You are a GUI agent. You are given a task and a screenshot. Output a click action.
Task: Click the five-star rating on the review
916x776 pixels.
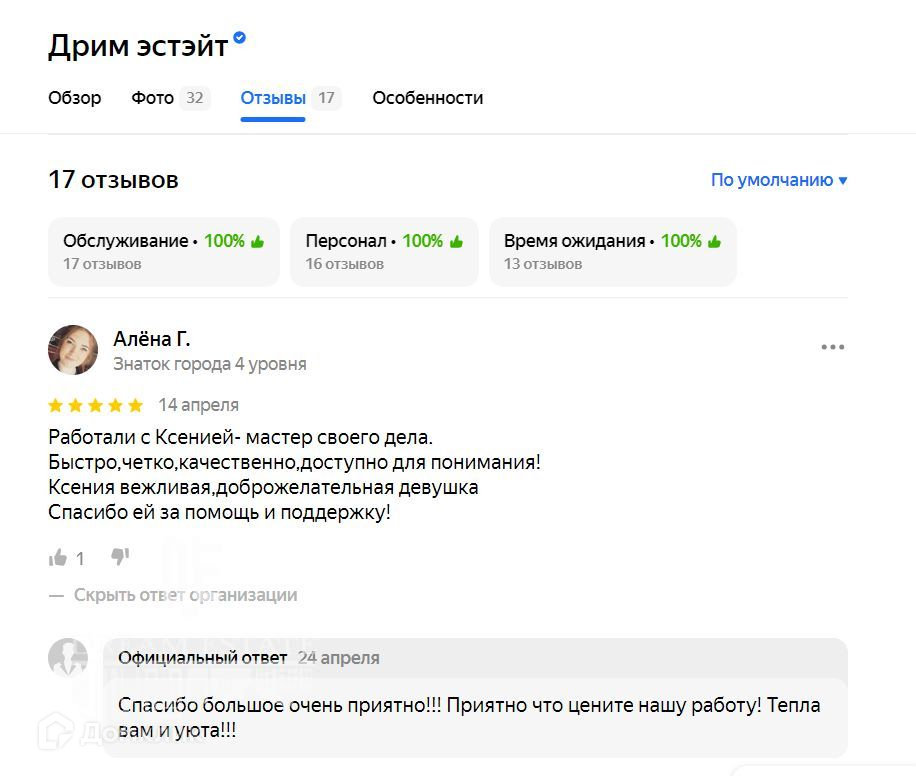click(x=96, y=405)
